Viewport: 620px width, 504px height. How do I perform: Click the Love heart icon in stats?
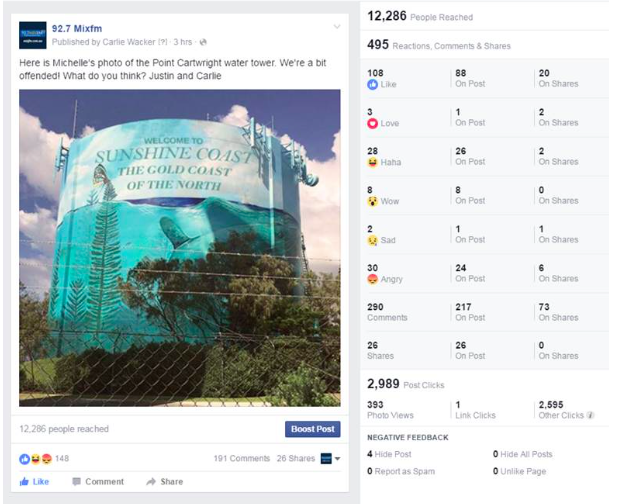point(372,123)
